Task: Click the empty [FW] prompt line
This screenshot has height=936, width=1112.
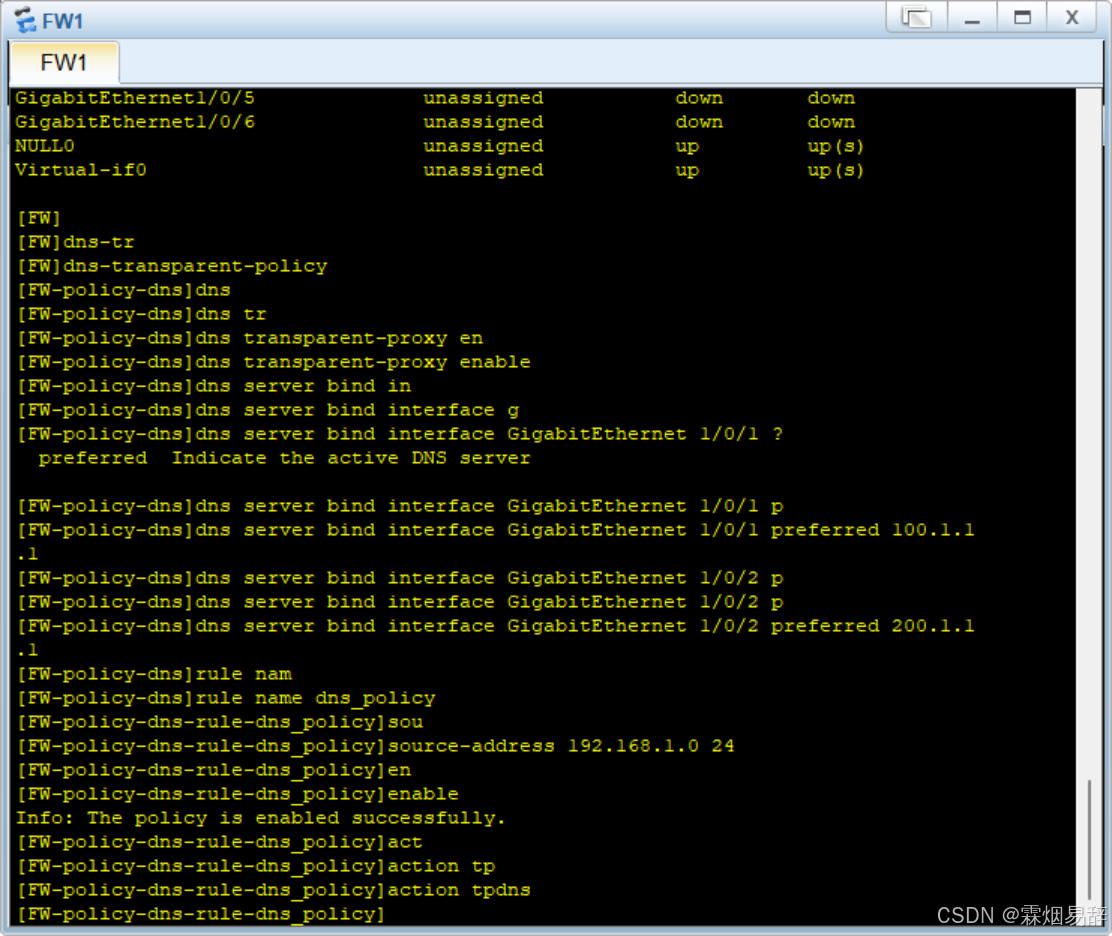Action: click(39, 218)
